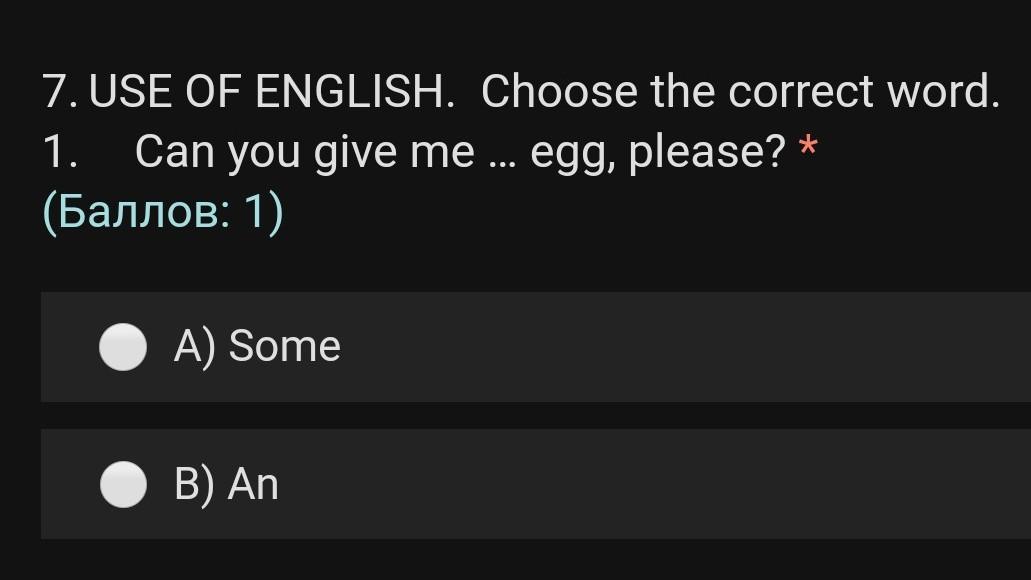This screenshot has height=580, width=1031.
Task: Click the word 'egg' in question
Action: pyautogui.click(x=565, y=153)
